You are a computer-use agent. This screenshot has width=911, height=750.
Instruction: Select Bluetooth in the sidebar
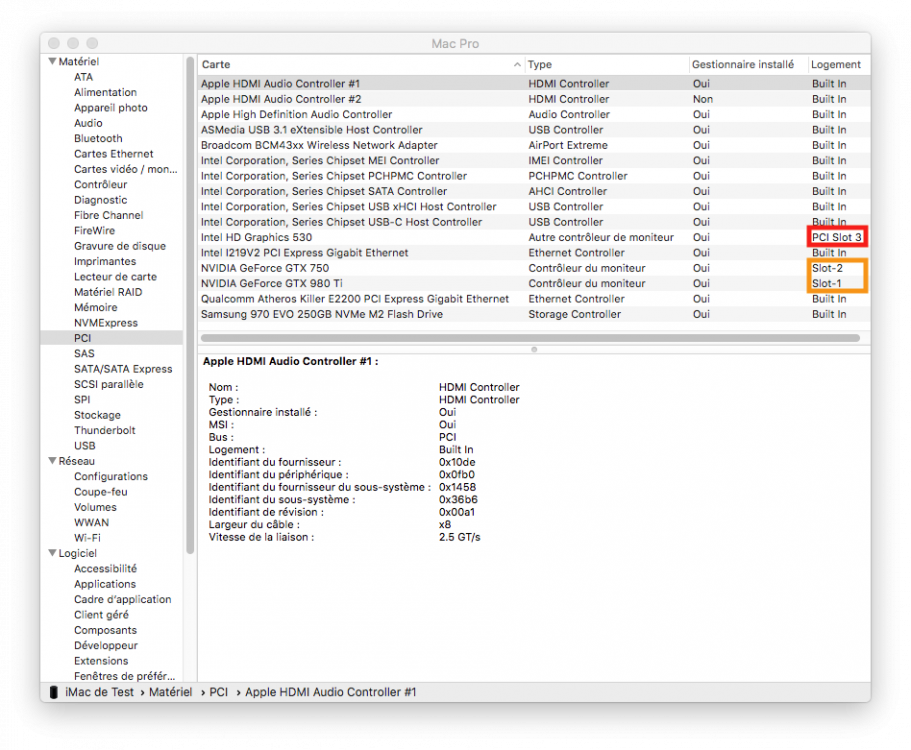tap(98, 138)
